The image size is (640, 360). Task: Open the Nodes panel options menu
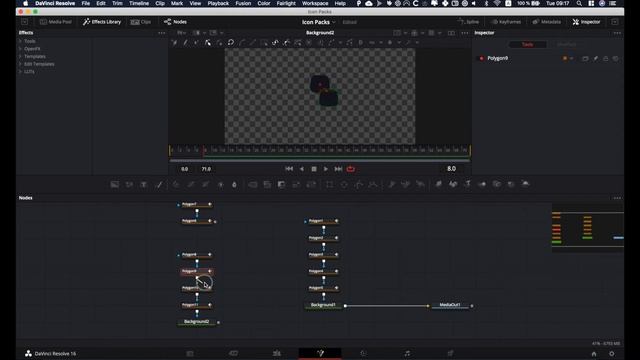617,198
